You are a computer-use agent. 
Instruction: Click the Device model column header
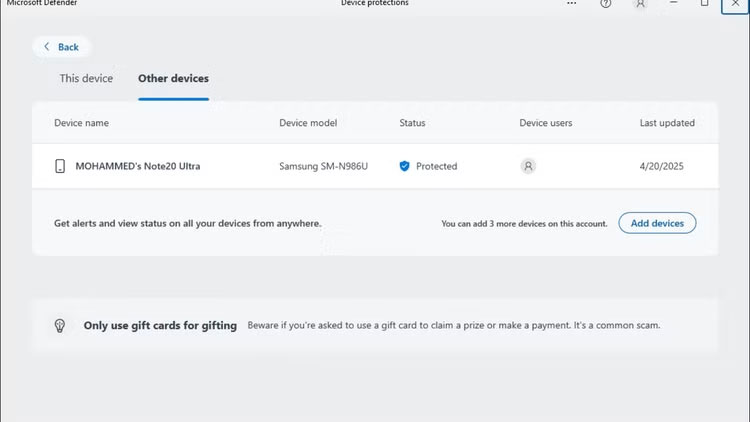point(308,123)
